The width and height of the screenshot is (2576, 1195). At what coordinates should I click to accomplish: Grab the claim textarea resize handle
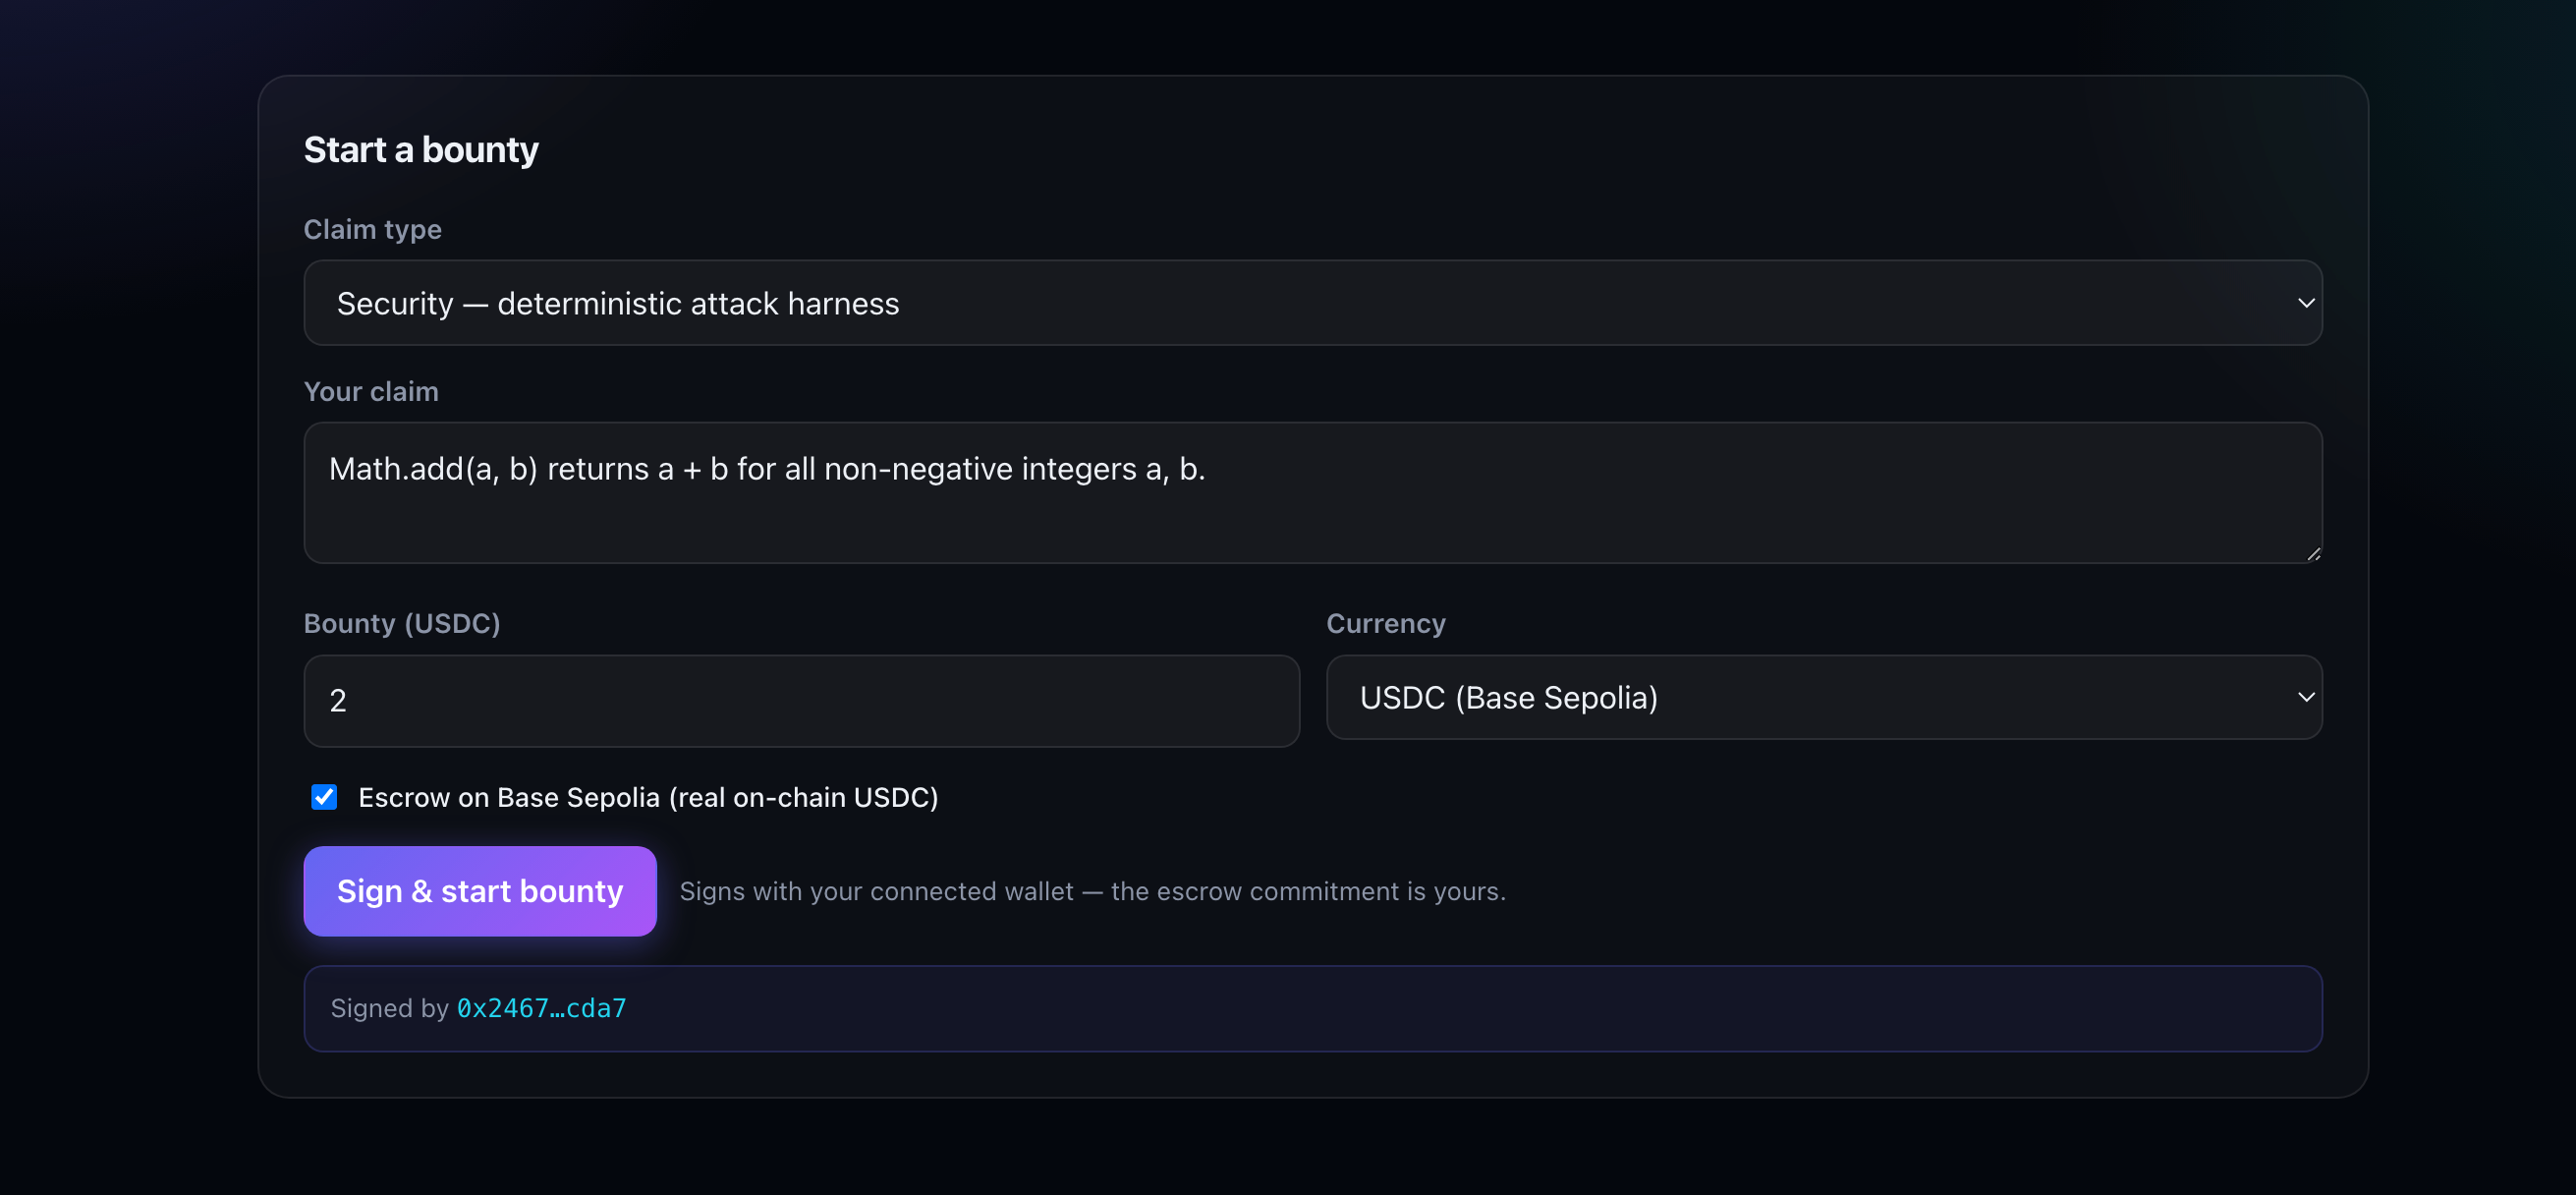pos(2313,554)
